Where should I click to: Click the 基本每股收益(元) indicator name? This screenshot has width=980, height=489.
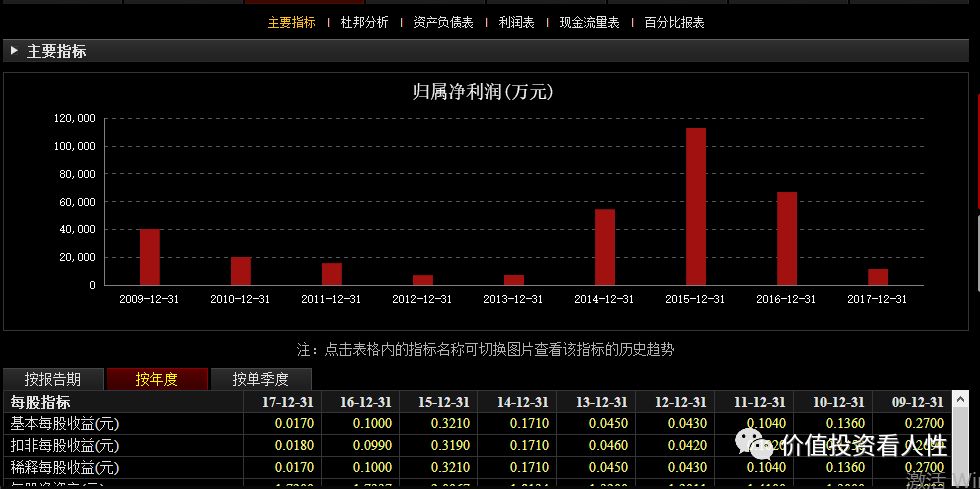click(65, 423)
